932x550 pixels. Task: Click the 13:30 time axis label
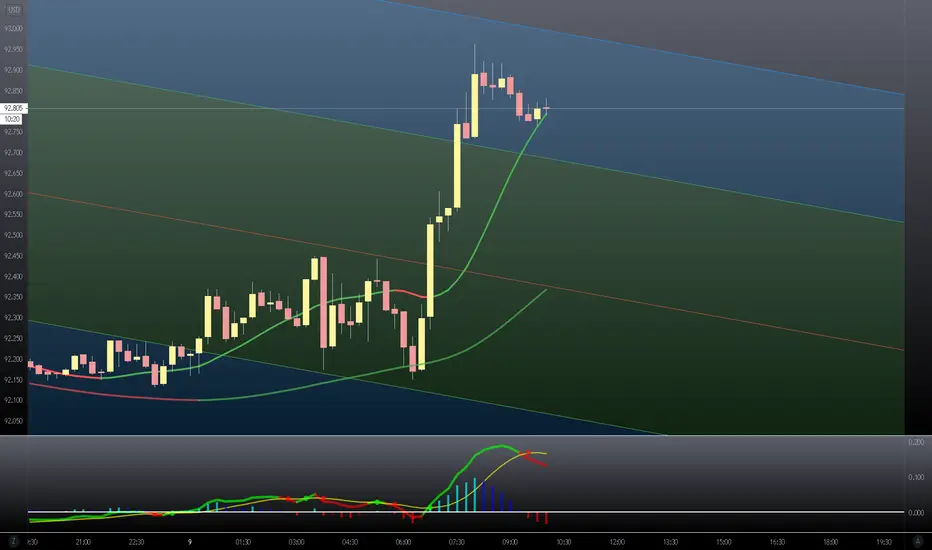(x=670, y=542)
